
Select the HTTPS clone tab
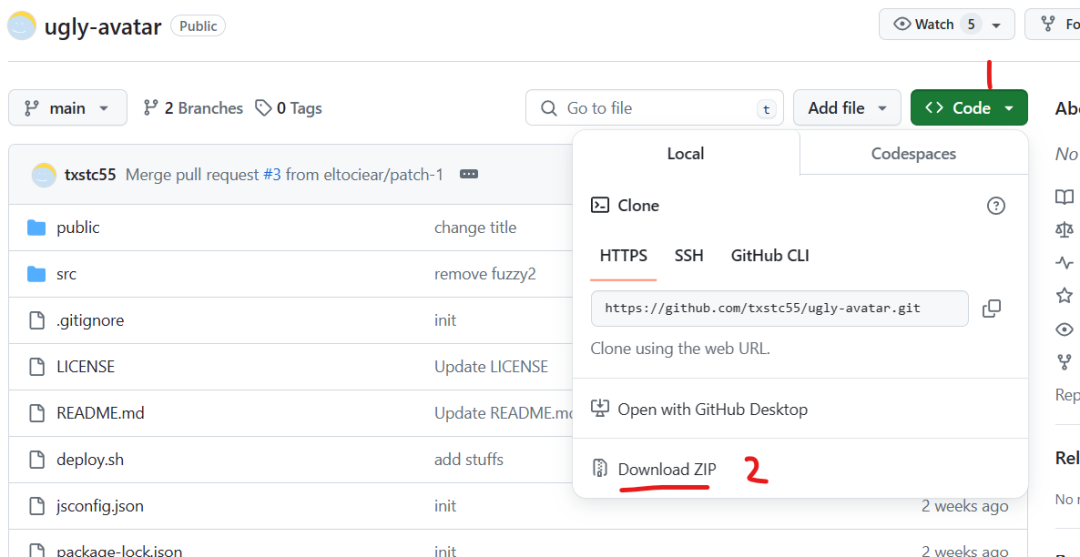point(623,256)
